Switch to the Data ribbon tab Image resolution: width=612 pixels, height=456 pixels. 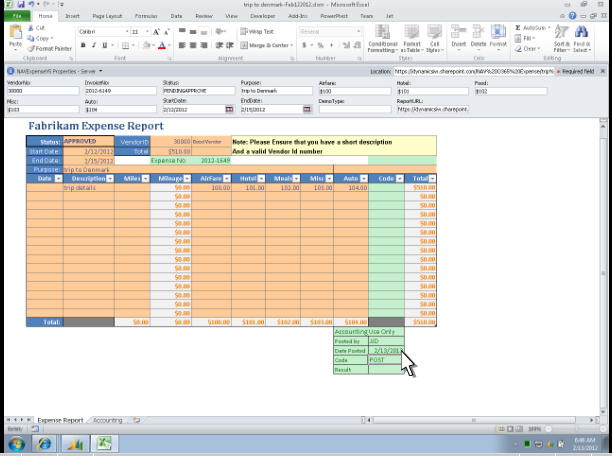pyautogui.click(x=176, y=16)
